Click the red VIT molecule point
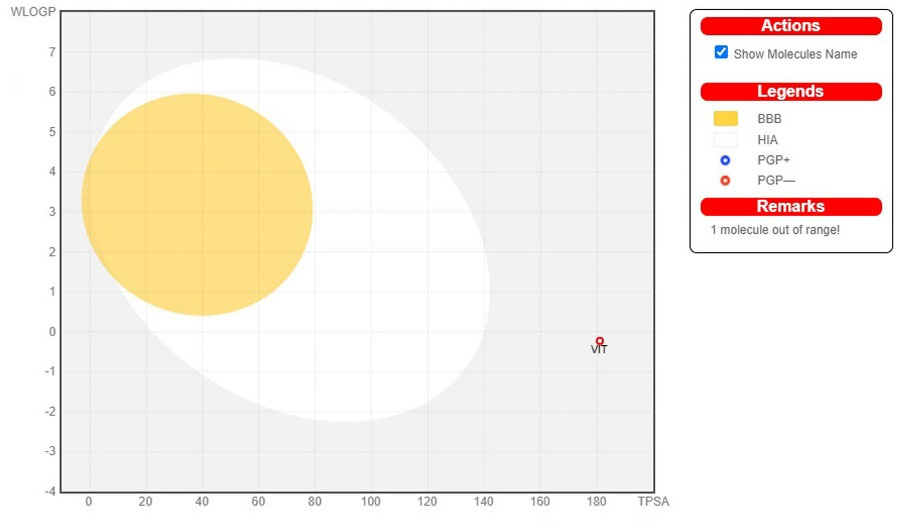The image size is (906, 531). (x=600, y=341)
